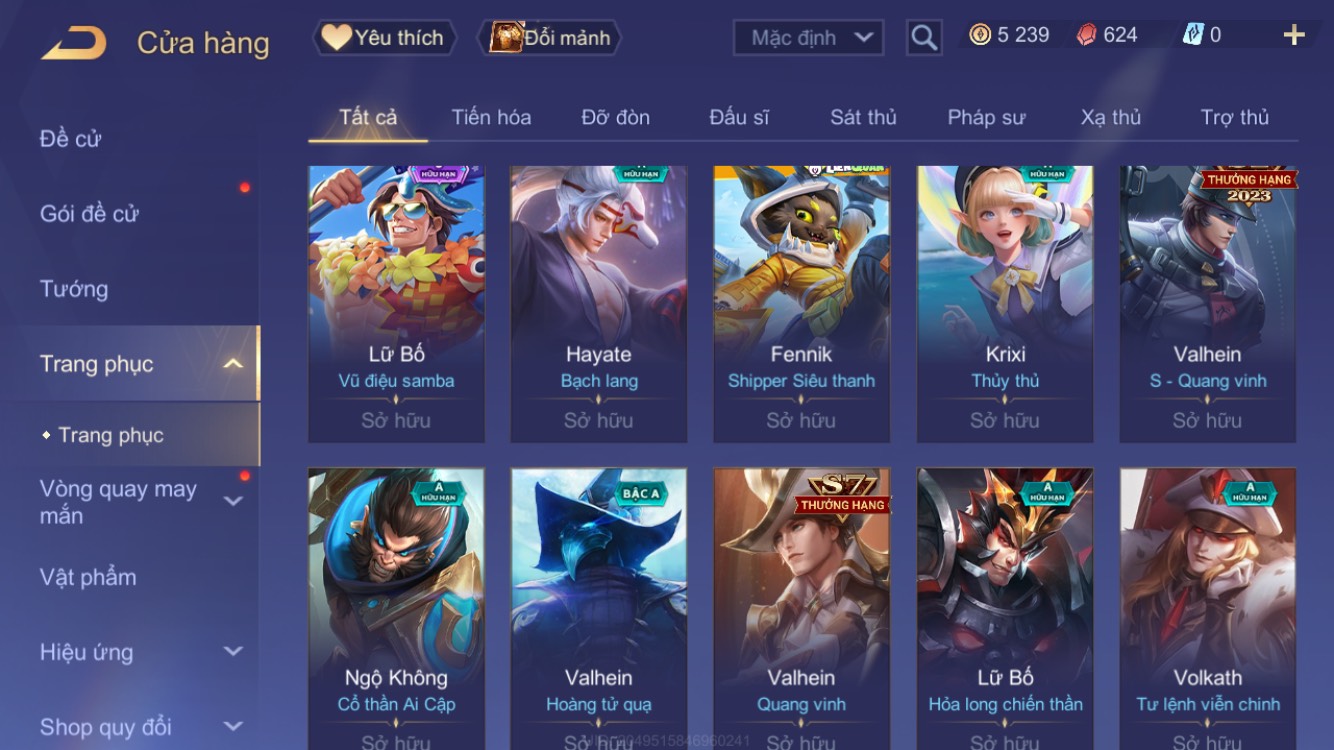
Task: Expand the Shop quy đổi section
Action: pos(233,726)
